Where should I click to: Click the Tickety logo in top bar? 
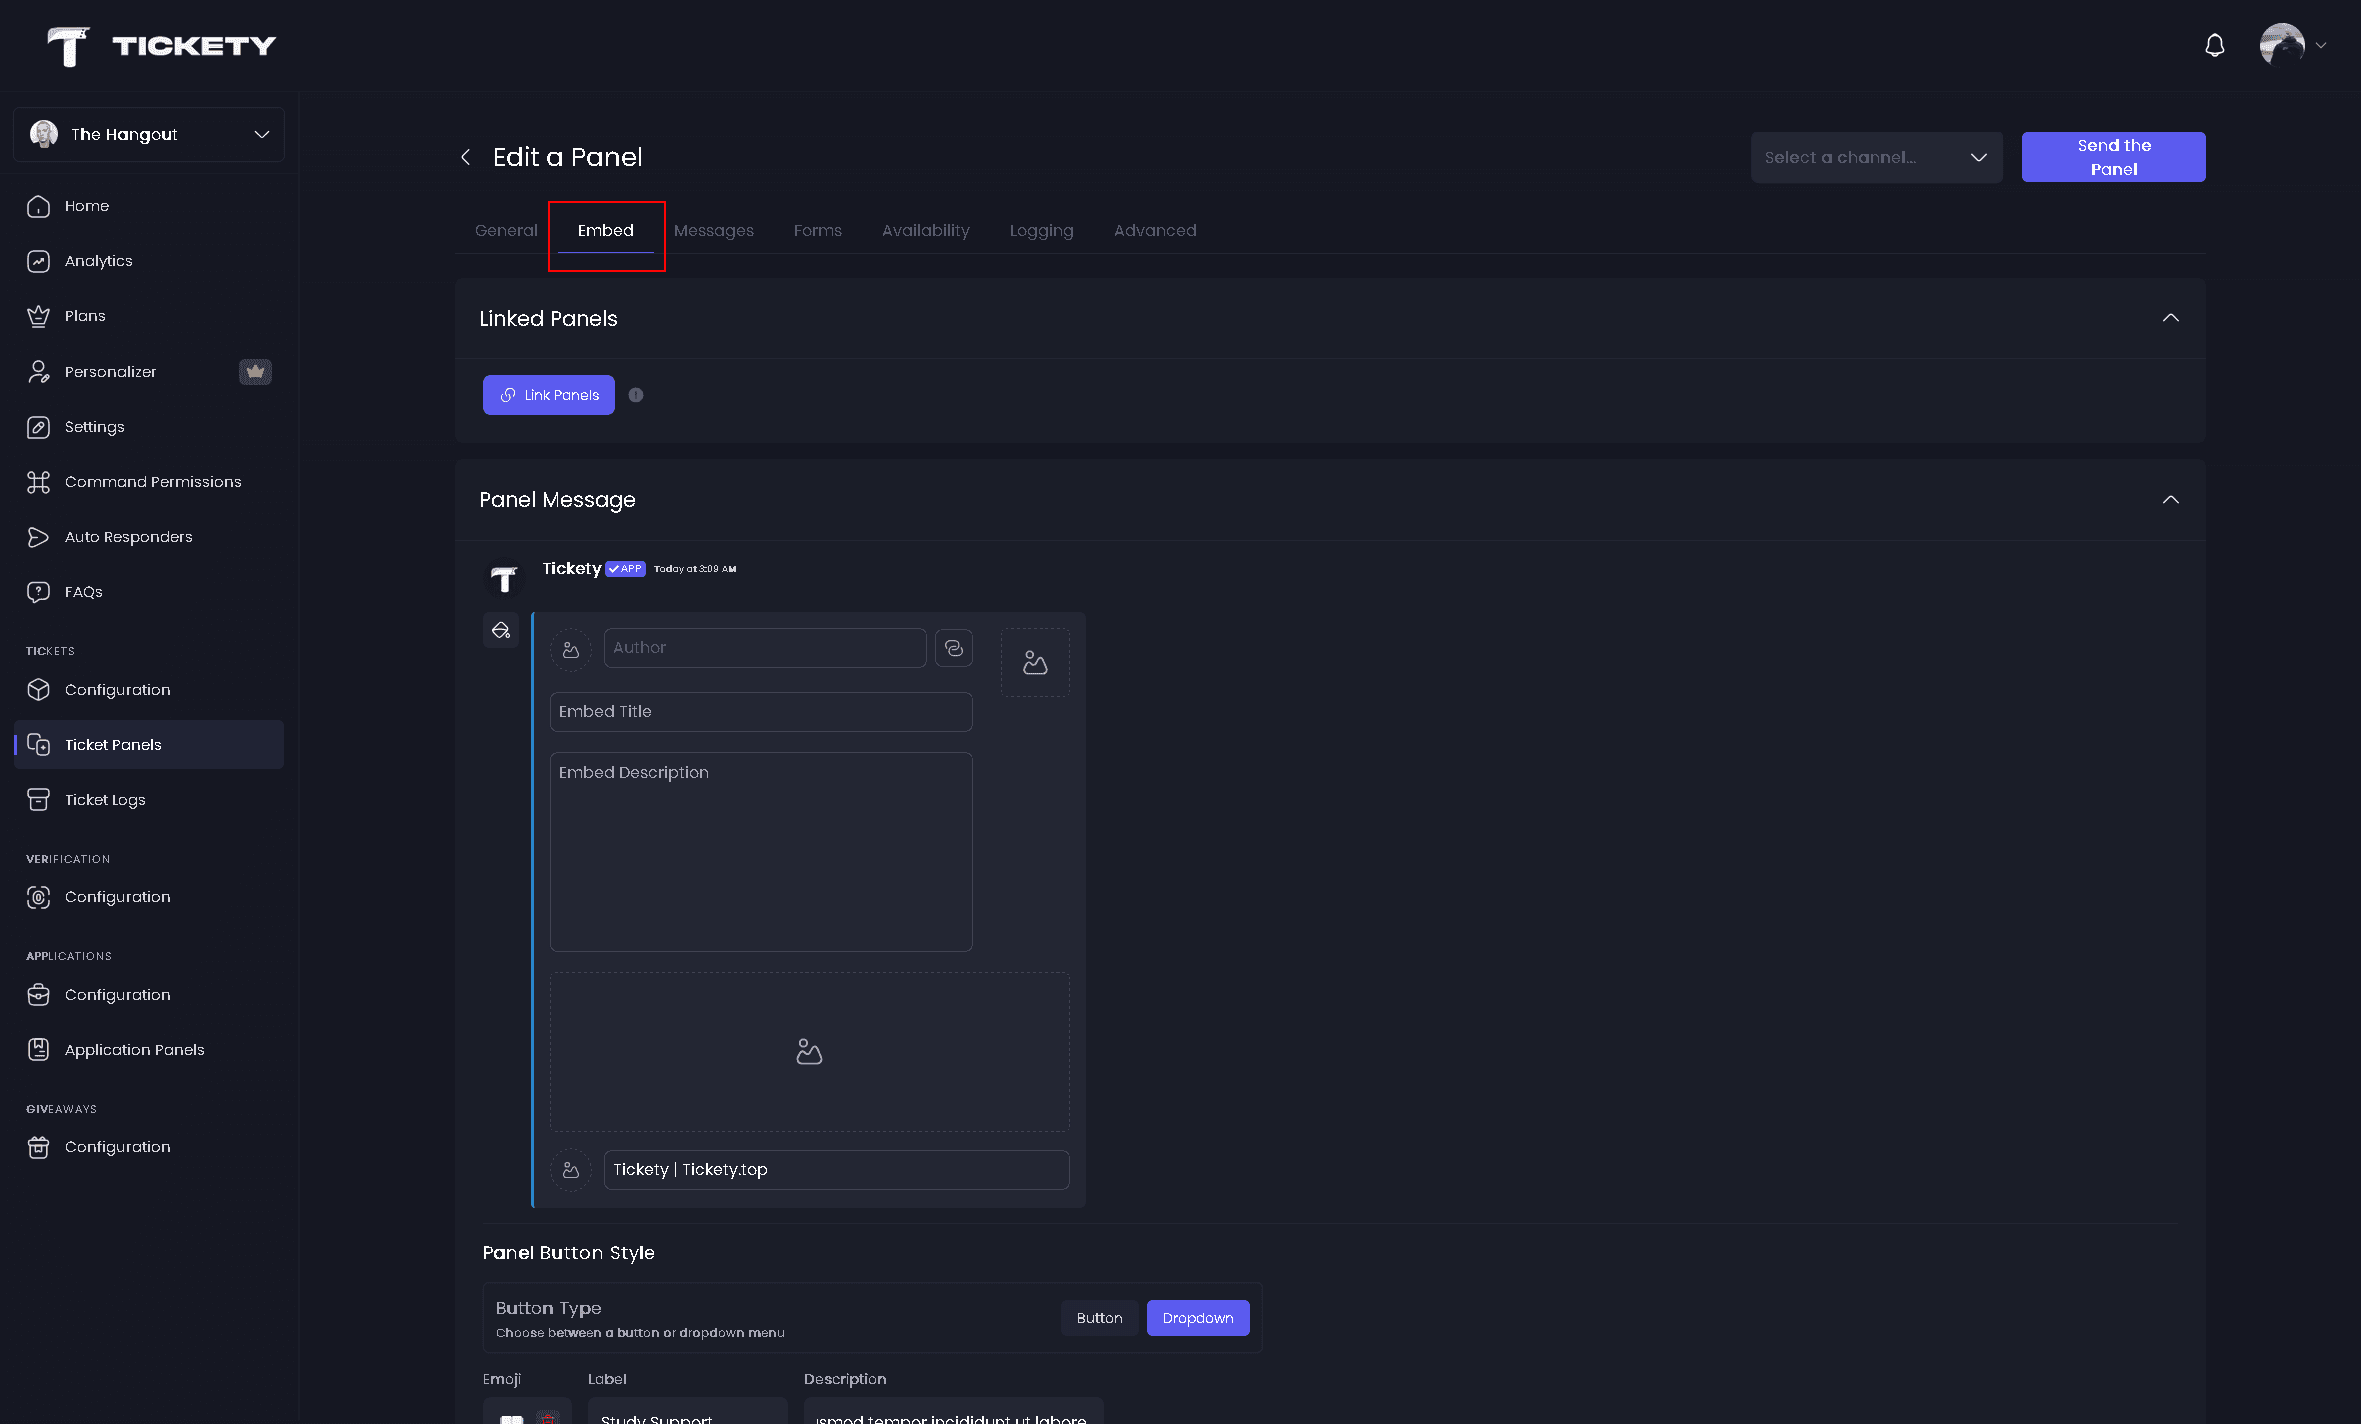(x=160, y=45)
